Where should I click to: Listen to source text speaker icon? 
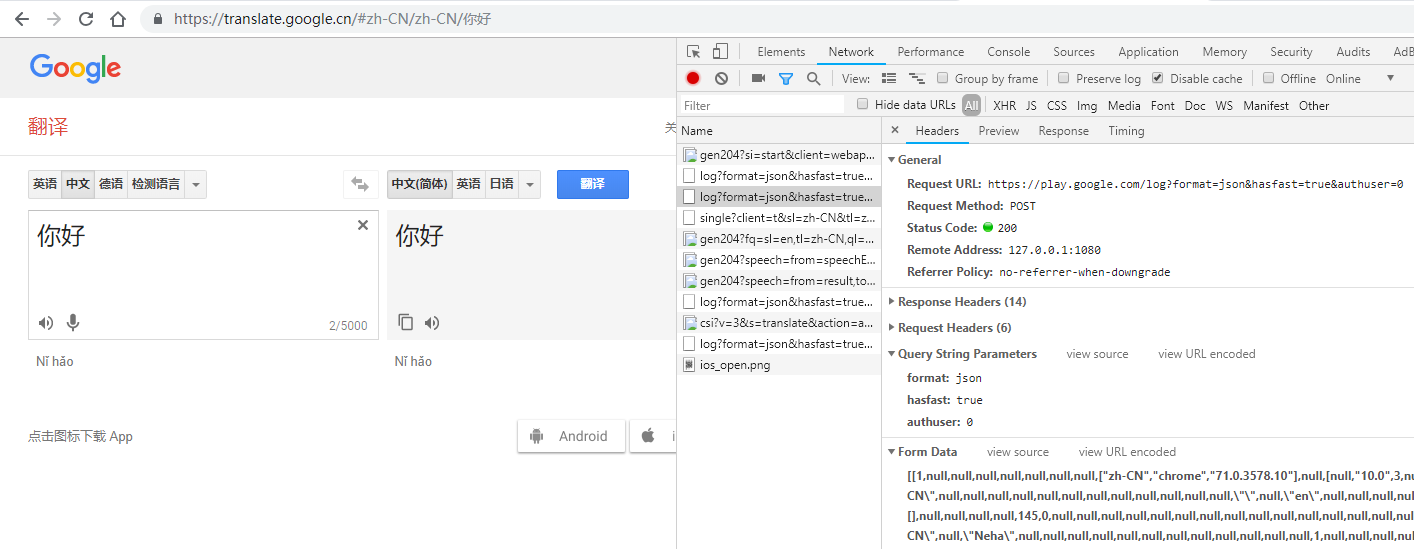(x=46, y=322)
